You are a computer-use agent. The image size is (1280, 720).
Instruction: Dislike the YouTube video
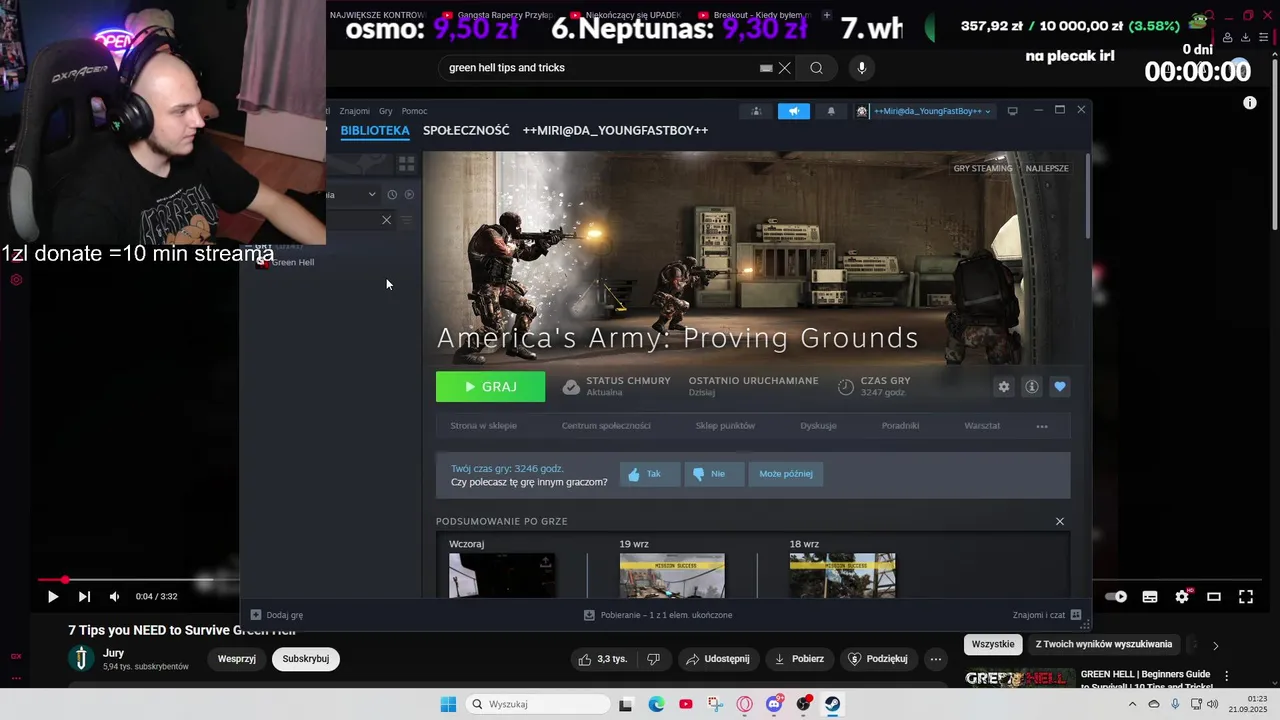pyautogui.click(x=653, y=659)
